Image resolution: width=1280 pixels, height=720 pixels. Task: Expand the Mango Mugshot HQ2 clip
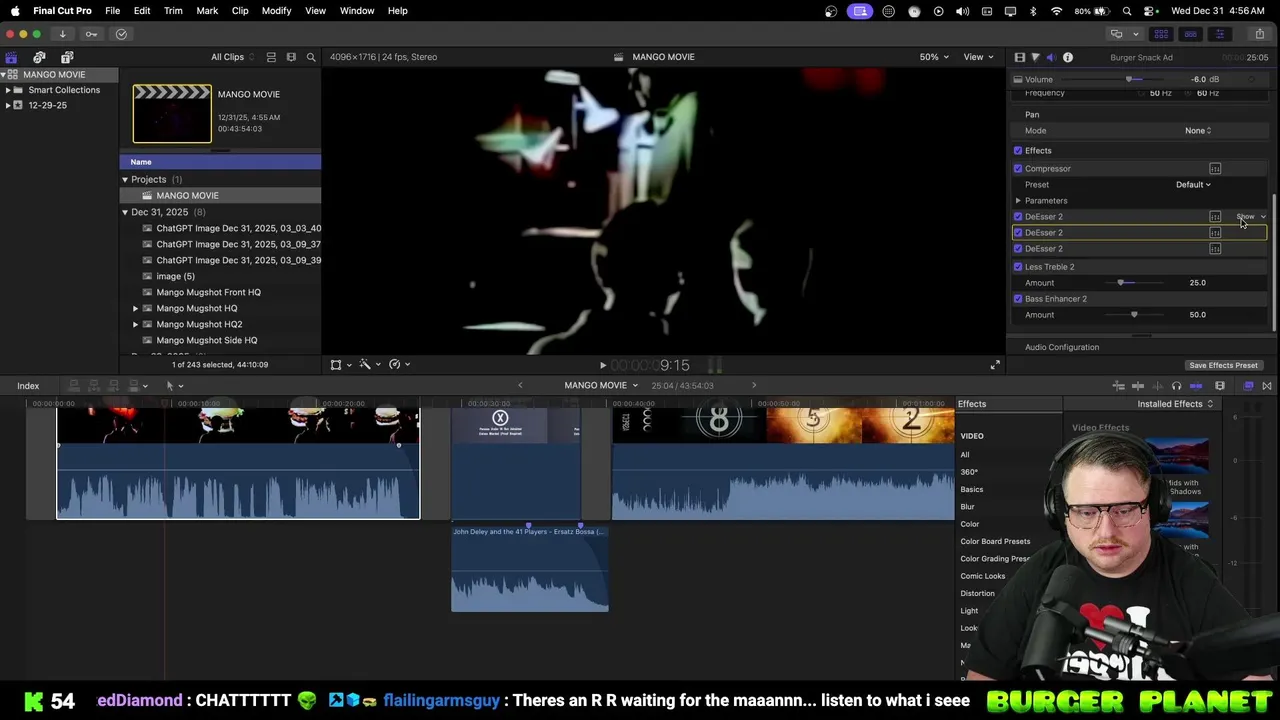[136, 324]
